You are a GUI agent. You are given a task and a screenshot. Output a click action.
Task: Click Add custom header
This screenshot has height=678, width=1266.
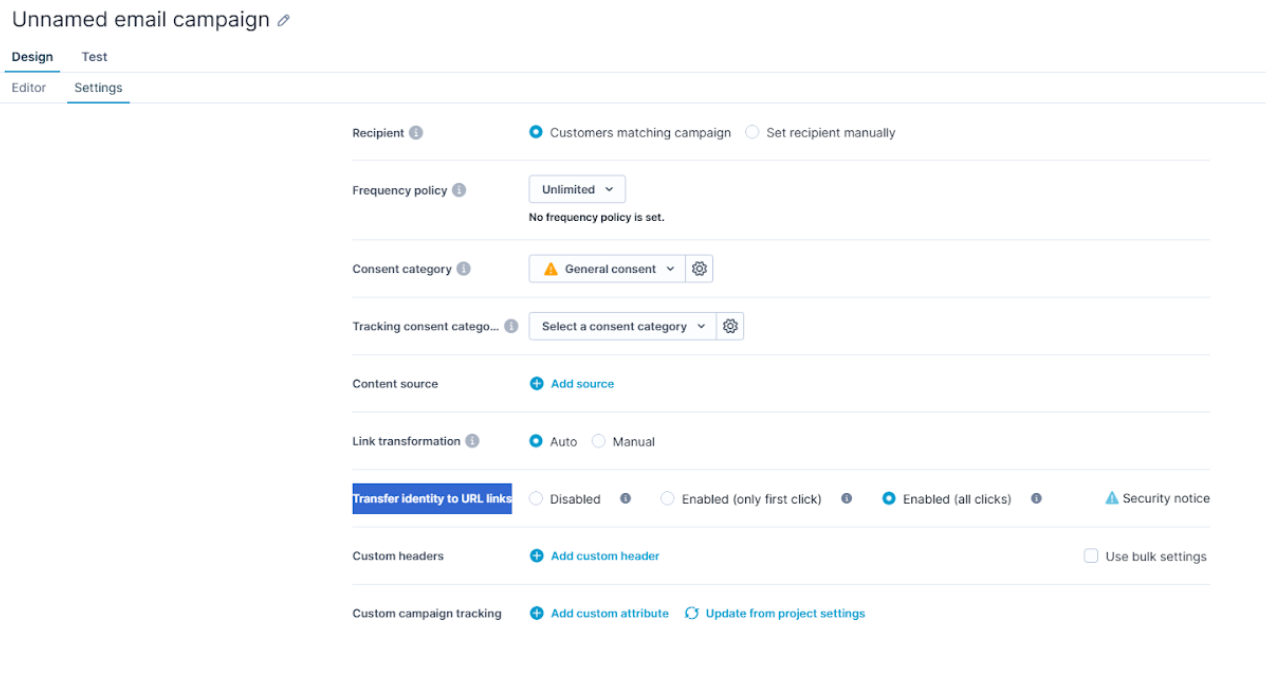tap(604, 556)
